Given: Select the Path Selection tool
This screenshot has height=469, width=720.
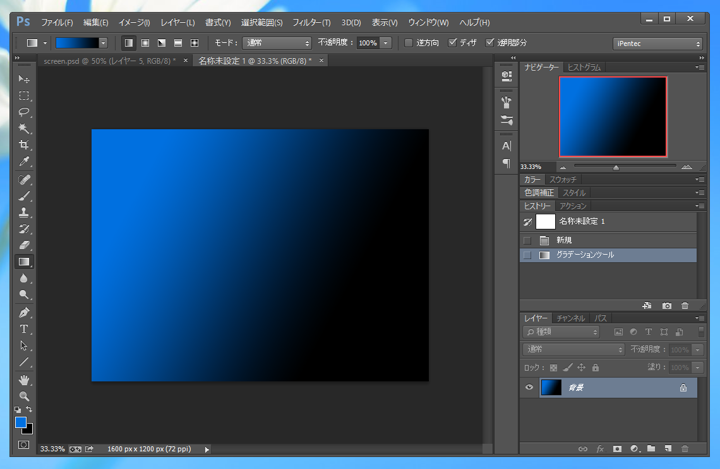Looking at the screenshot, I should pos(24,345).
